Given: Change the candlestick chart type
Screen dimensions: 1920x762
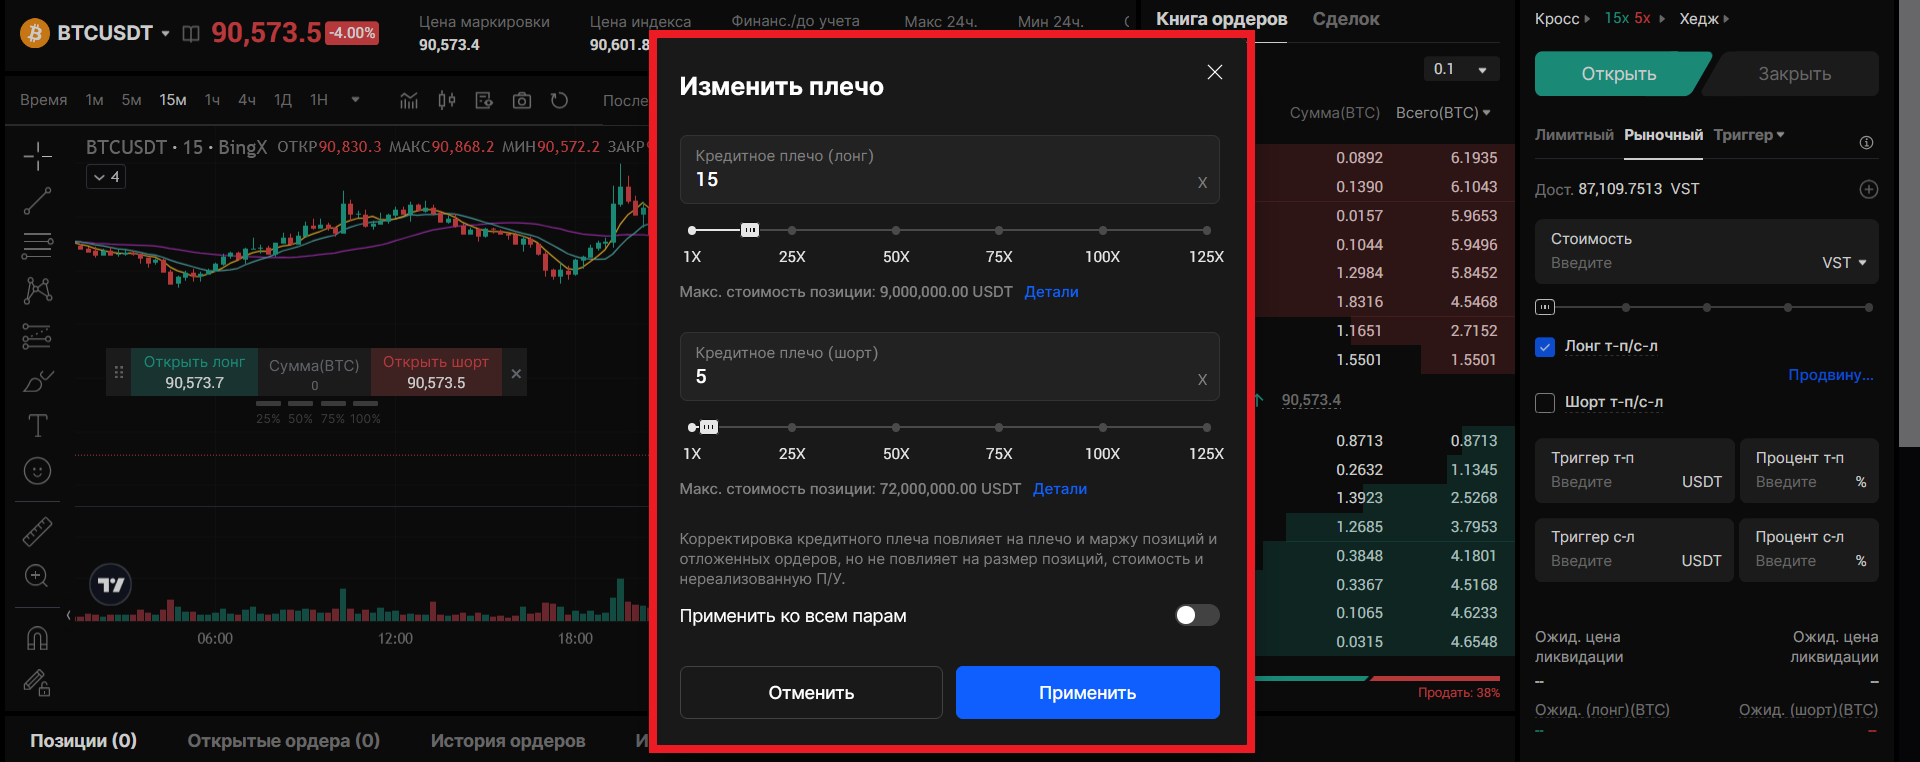Looking at the screenshot, I should (447, 100).
